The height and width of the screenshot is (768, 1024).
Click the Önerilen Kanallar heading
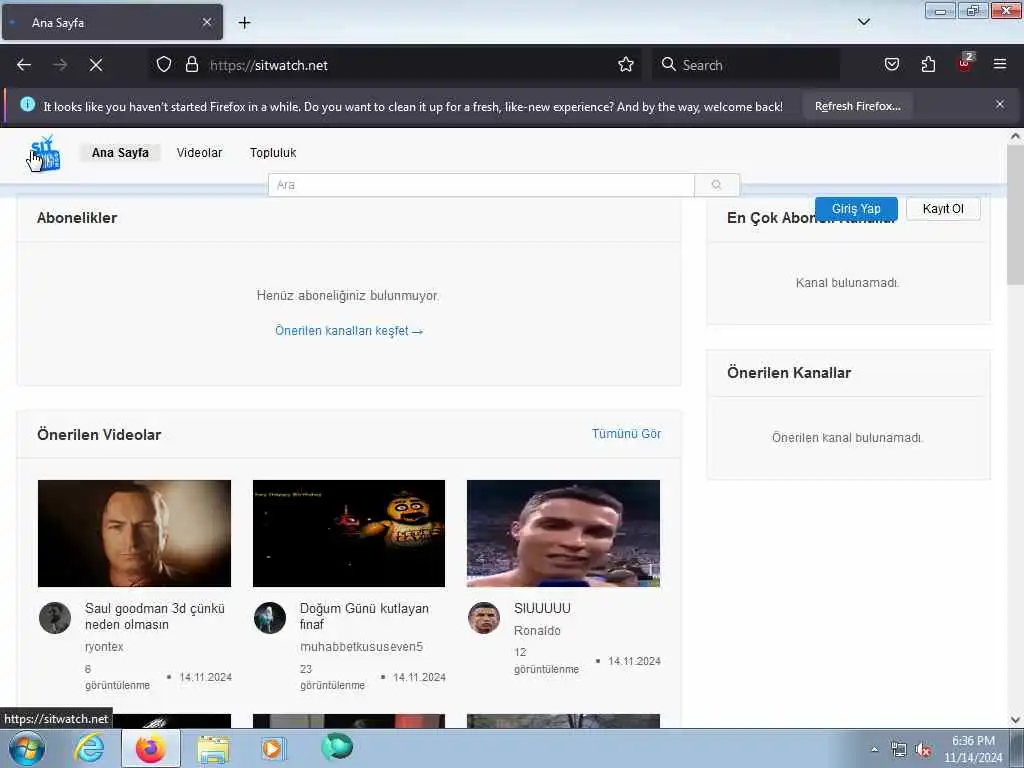tap(789, 373)
